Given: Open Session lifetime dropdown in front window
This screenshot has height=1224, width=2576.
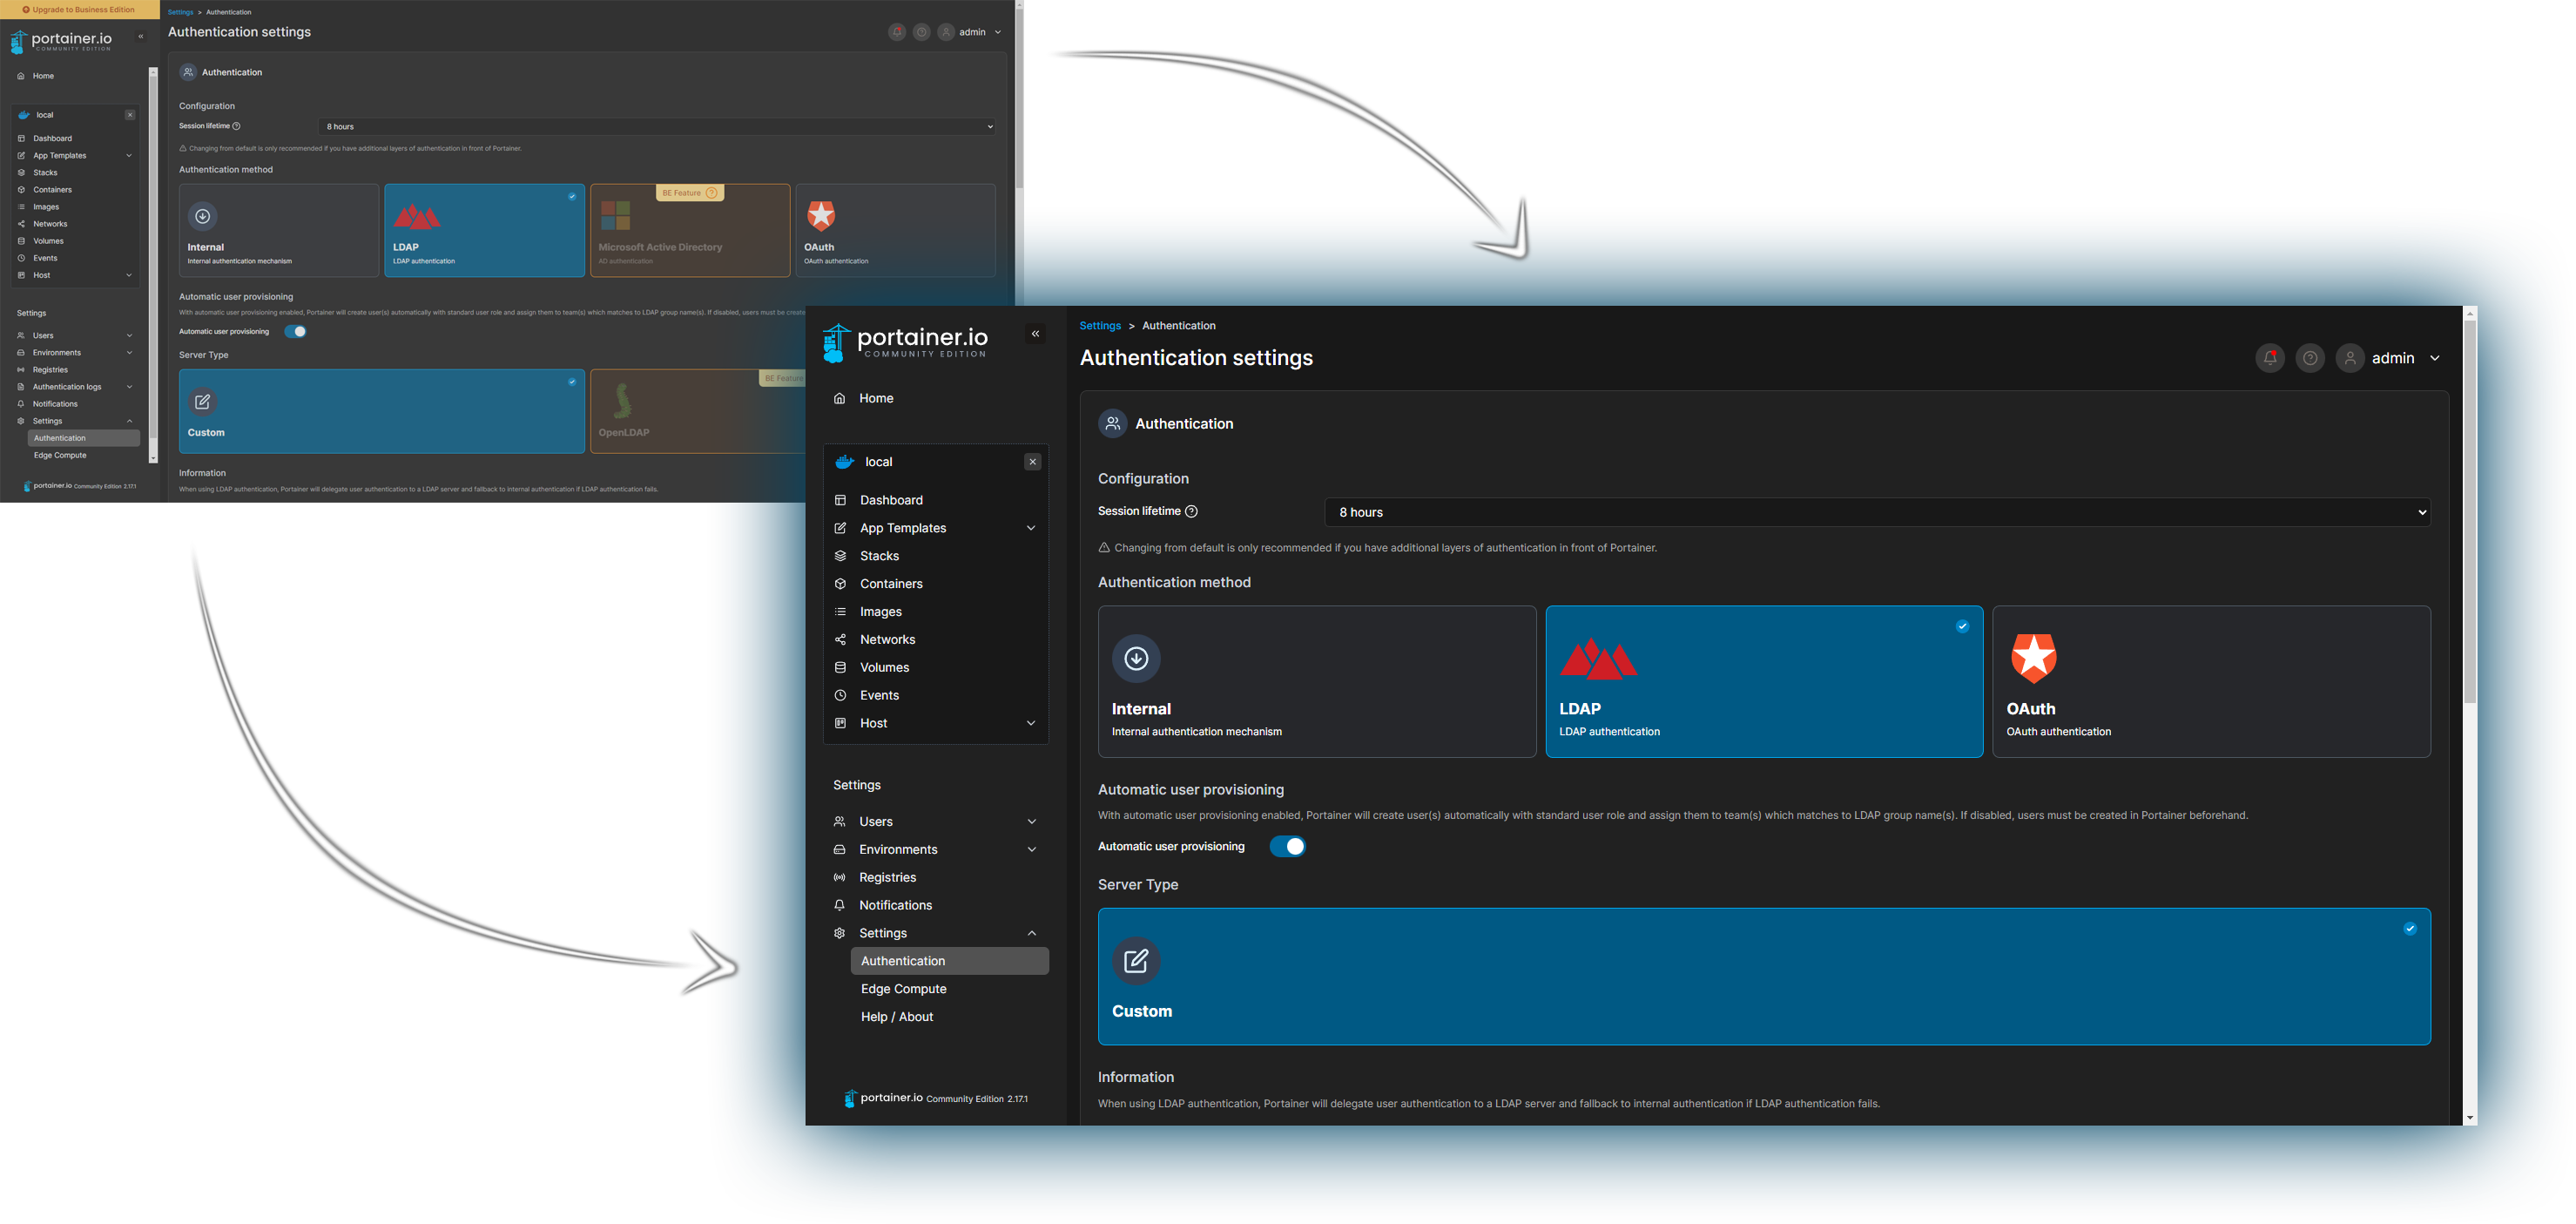Looking at the screenshot, I should click(x=1877, y=512).
